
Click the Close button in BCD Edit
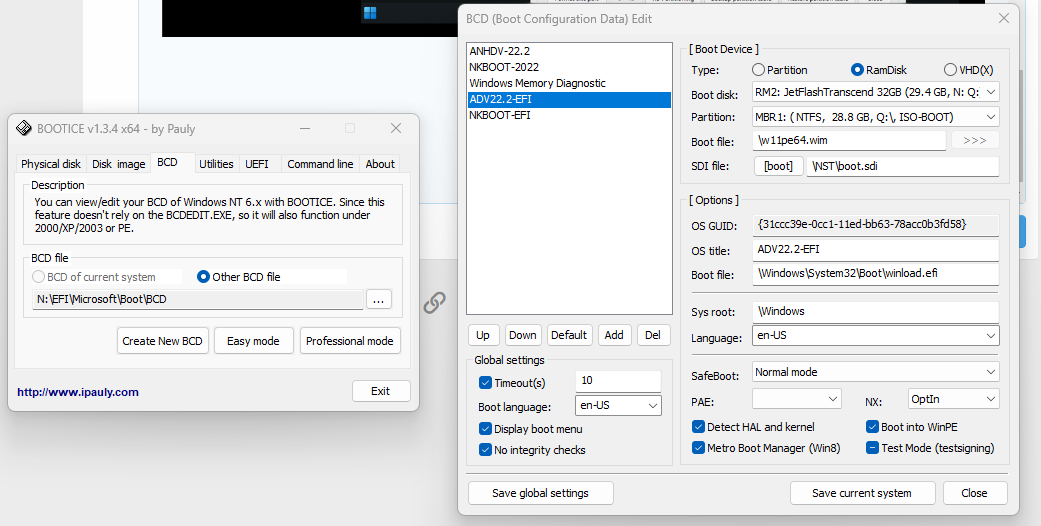(x=974, y=493)
